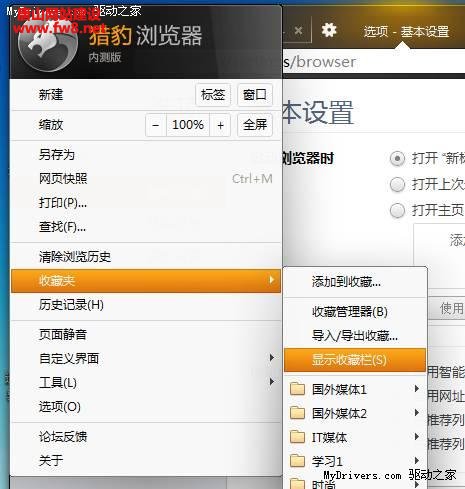Viewport: 465px width, 489px height.
Task: Click the browser address bar field
Action: (373, 62)
